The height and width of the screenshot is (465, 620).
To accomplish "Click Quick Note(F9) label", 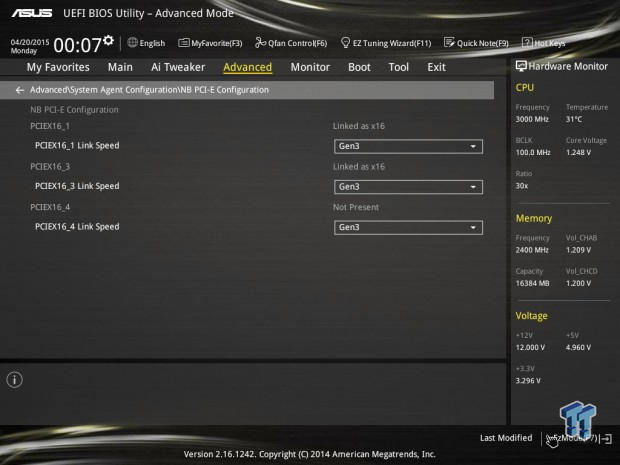I will point(483,43).
